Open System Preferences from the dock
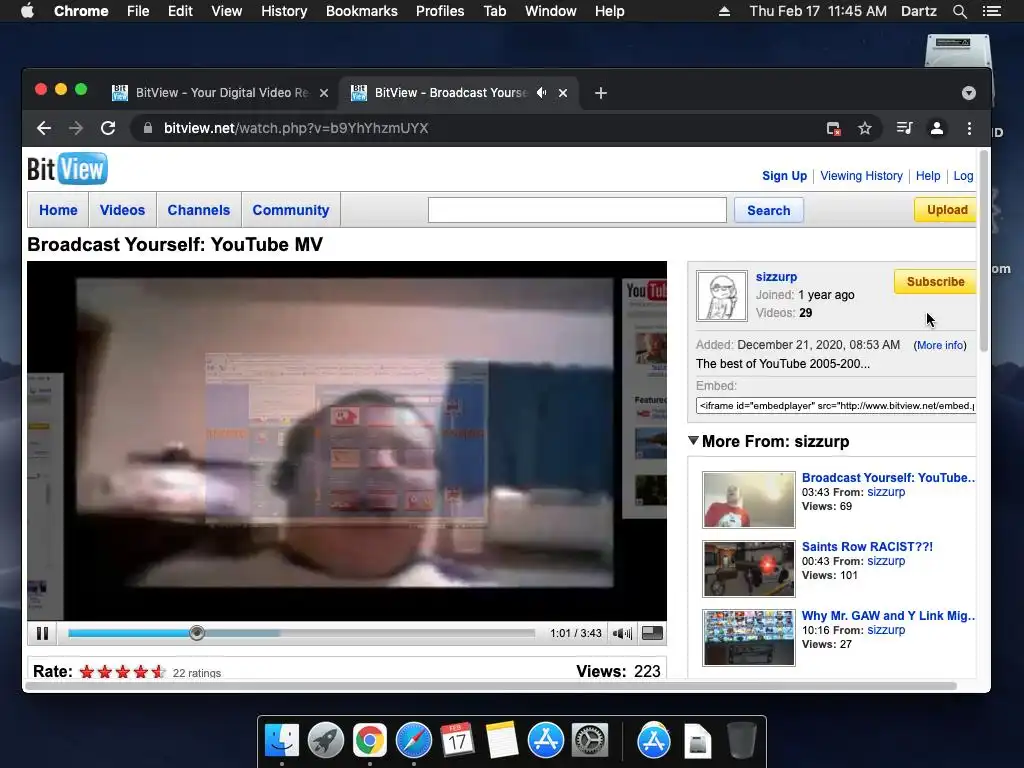This screenshot has height=768, width=1024. pos(590,740)
